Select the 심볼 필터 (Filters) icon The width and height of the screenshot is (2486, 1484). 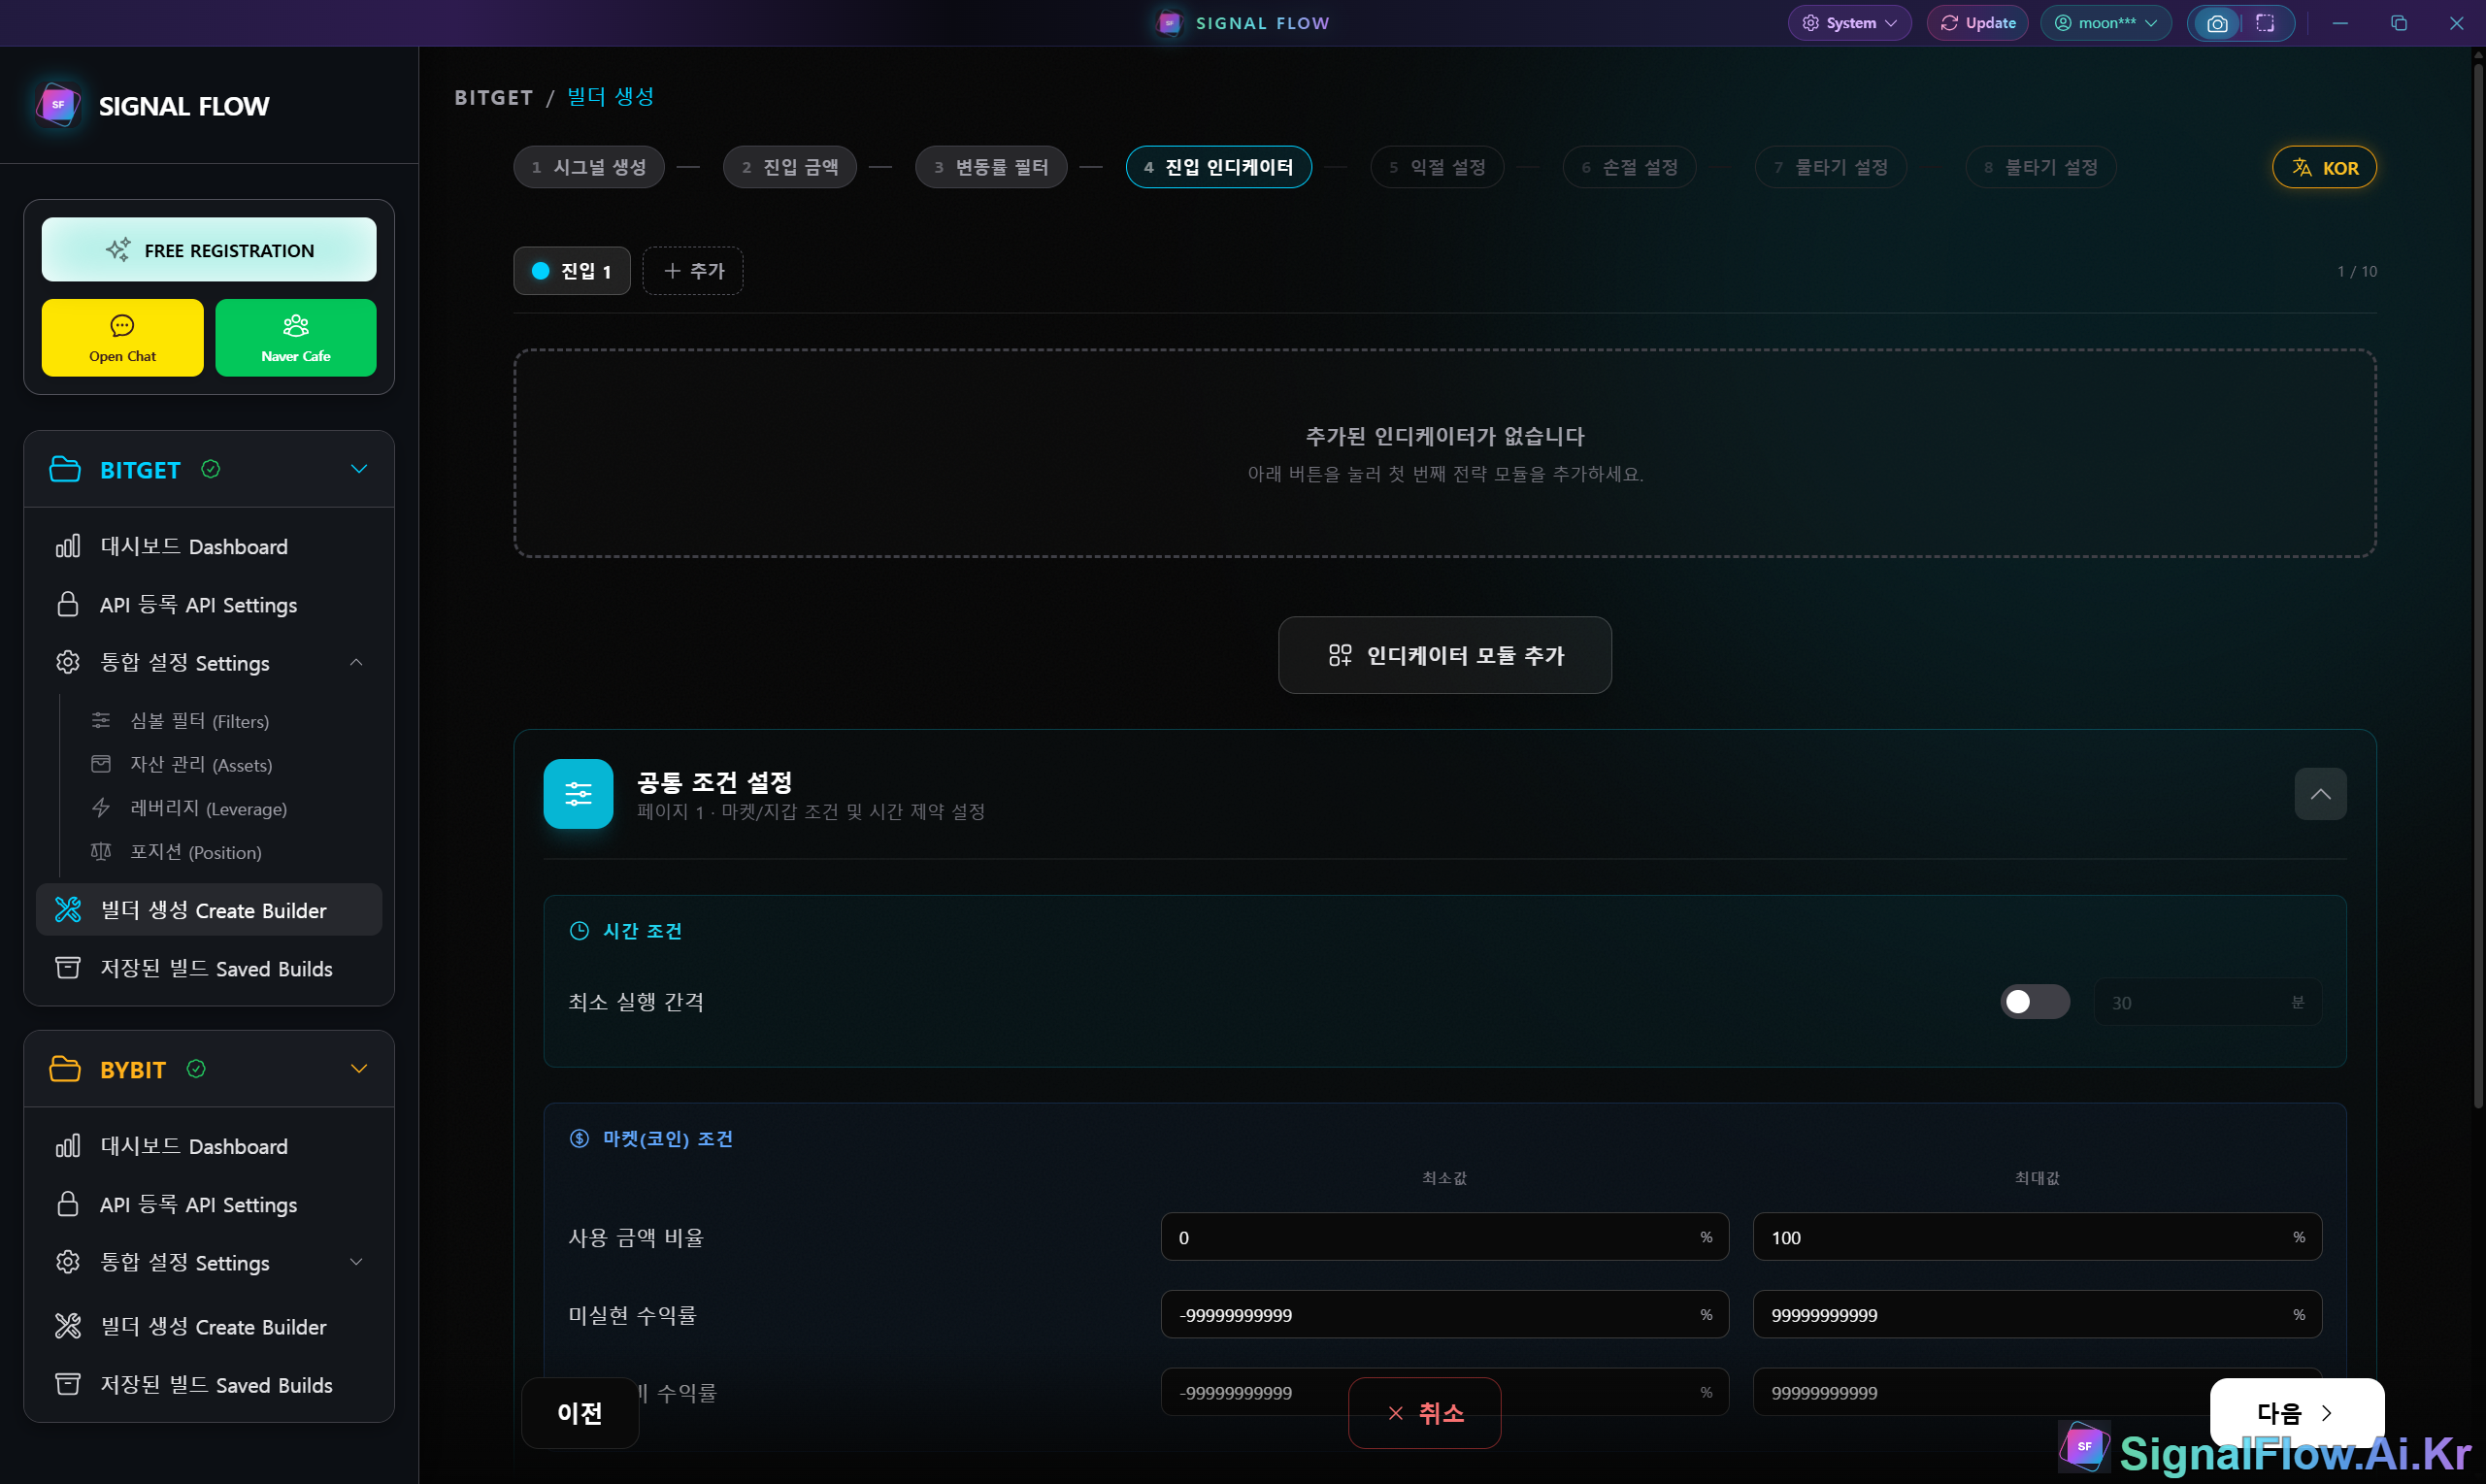[101, 720]
